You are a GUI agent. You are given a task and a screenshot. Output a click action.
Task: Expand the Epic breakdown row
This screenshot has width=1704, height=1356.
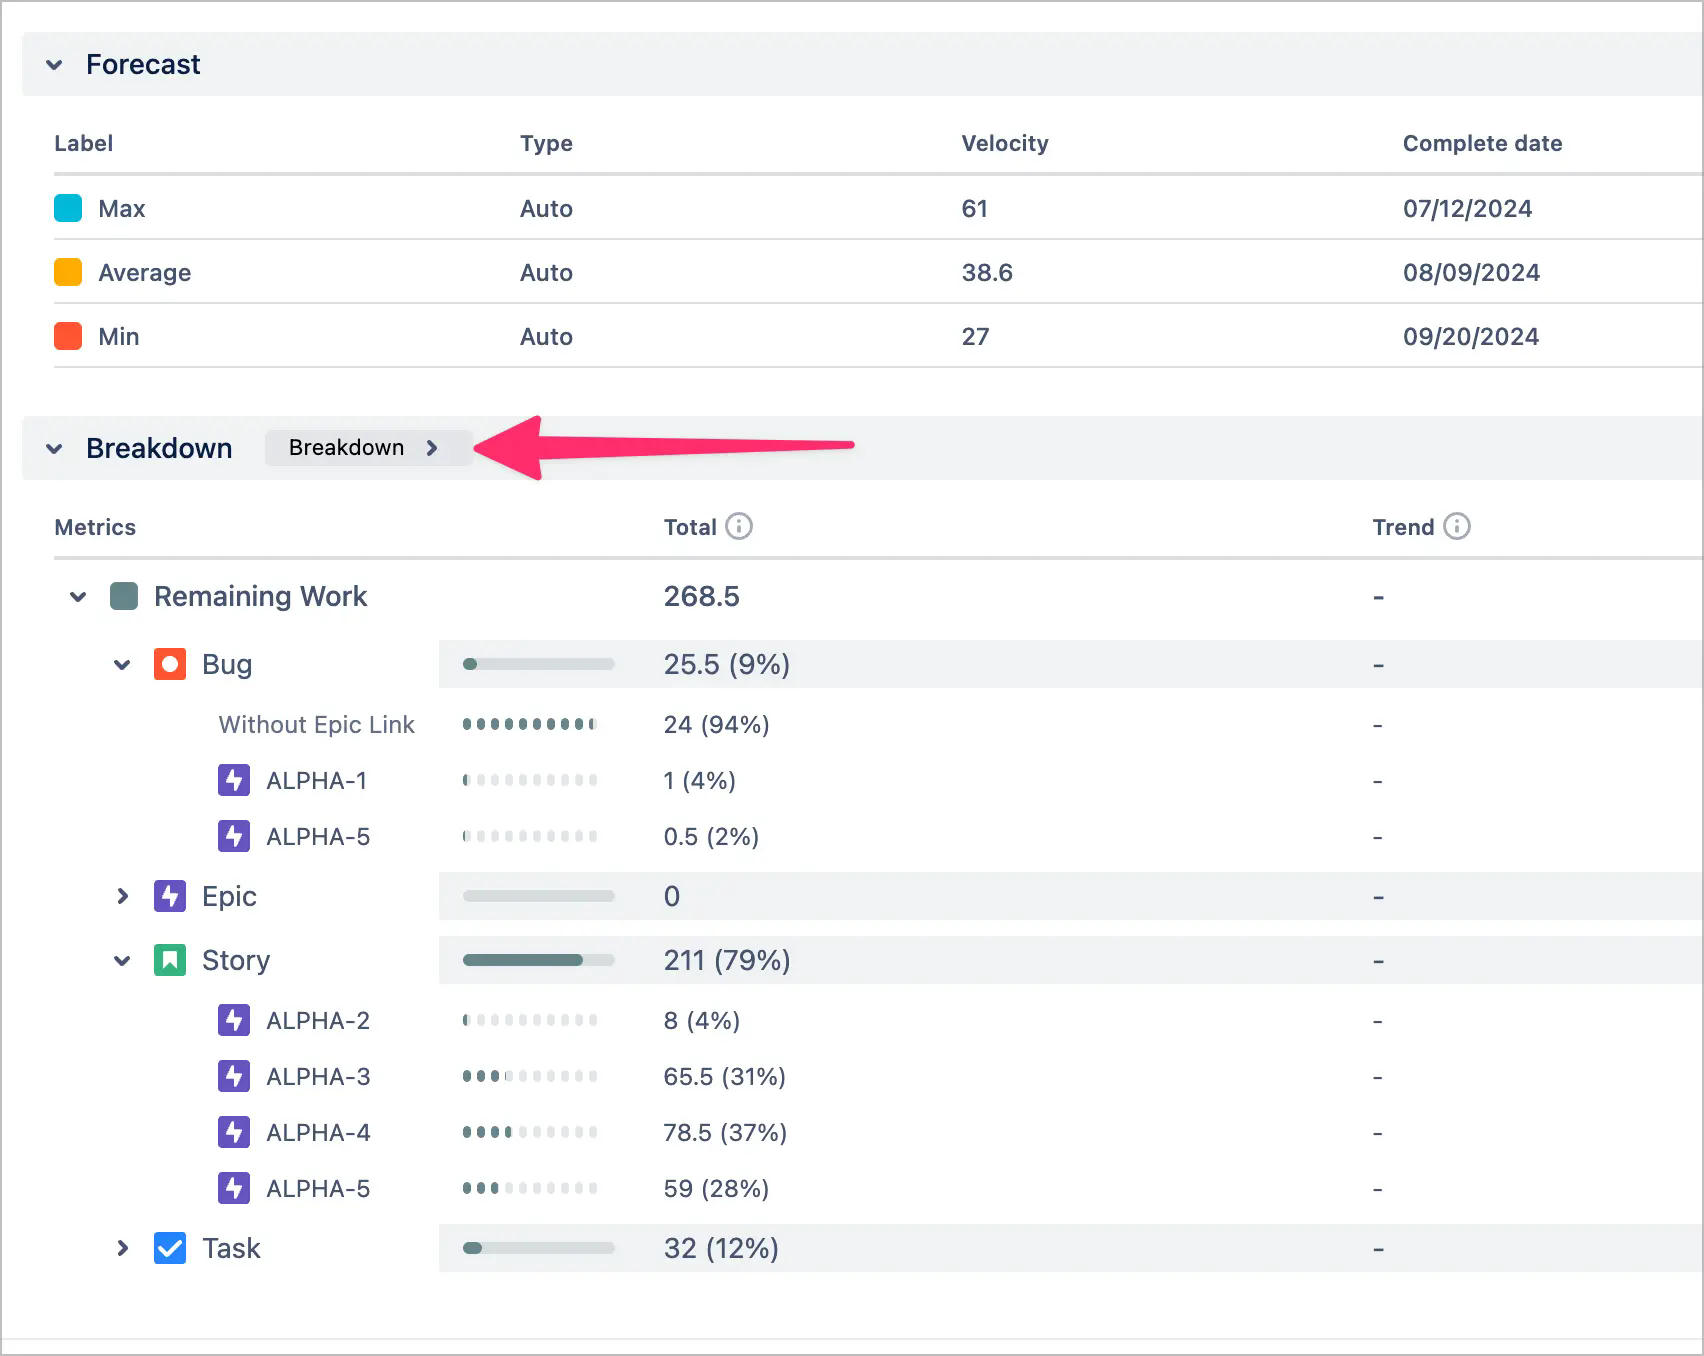click(122, 896)
